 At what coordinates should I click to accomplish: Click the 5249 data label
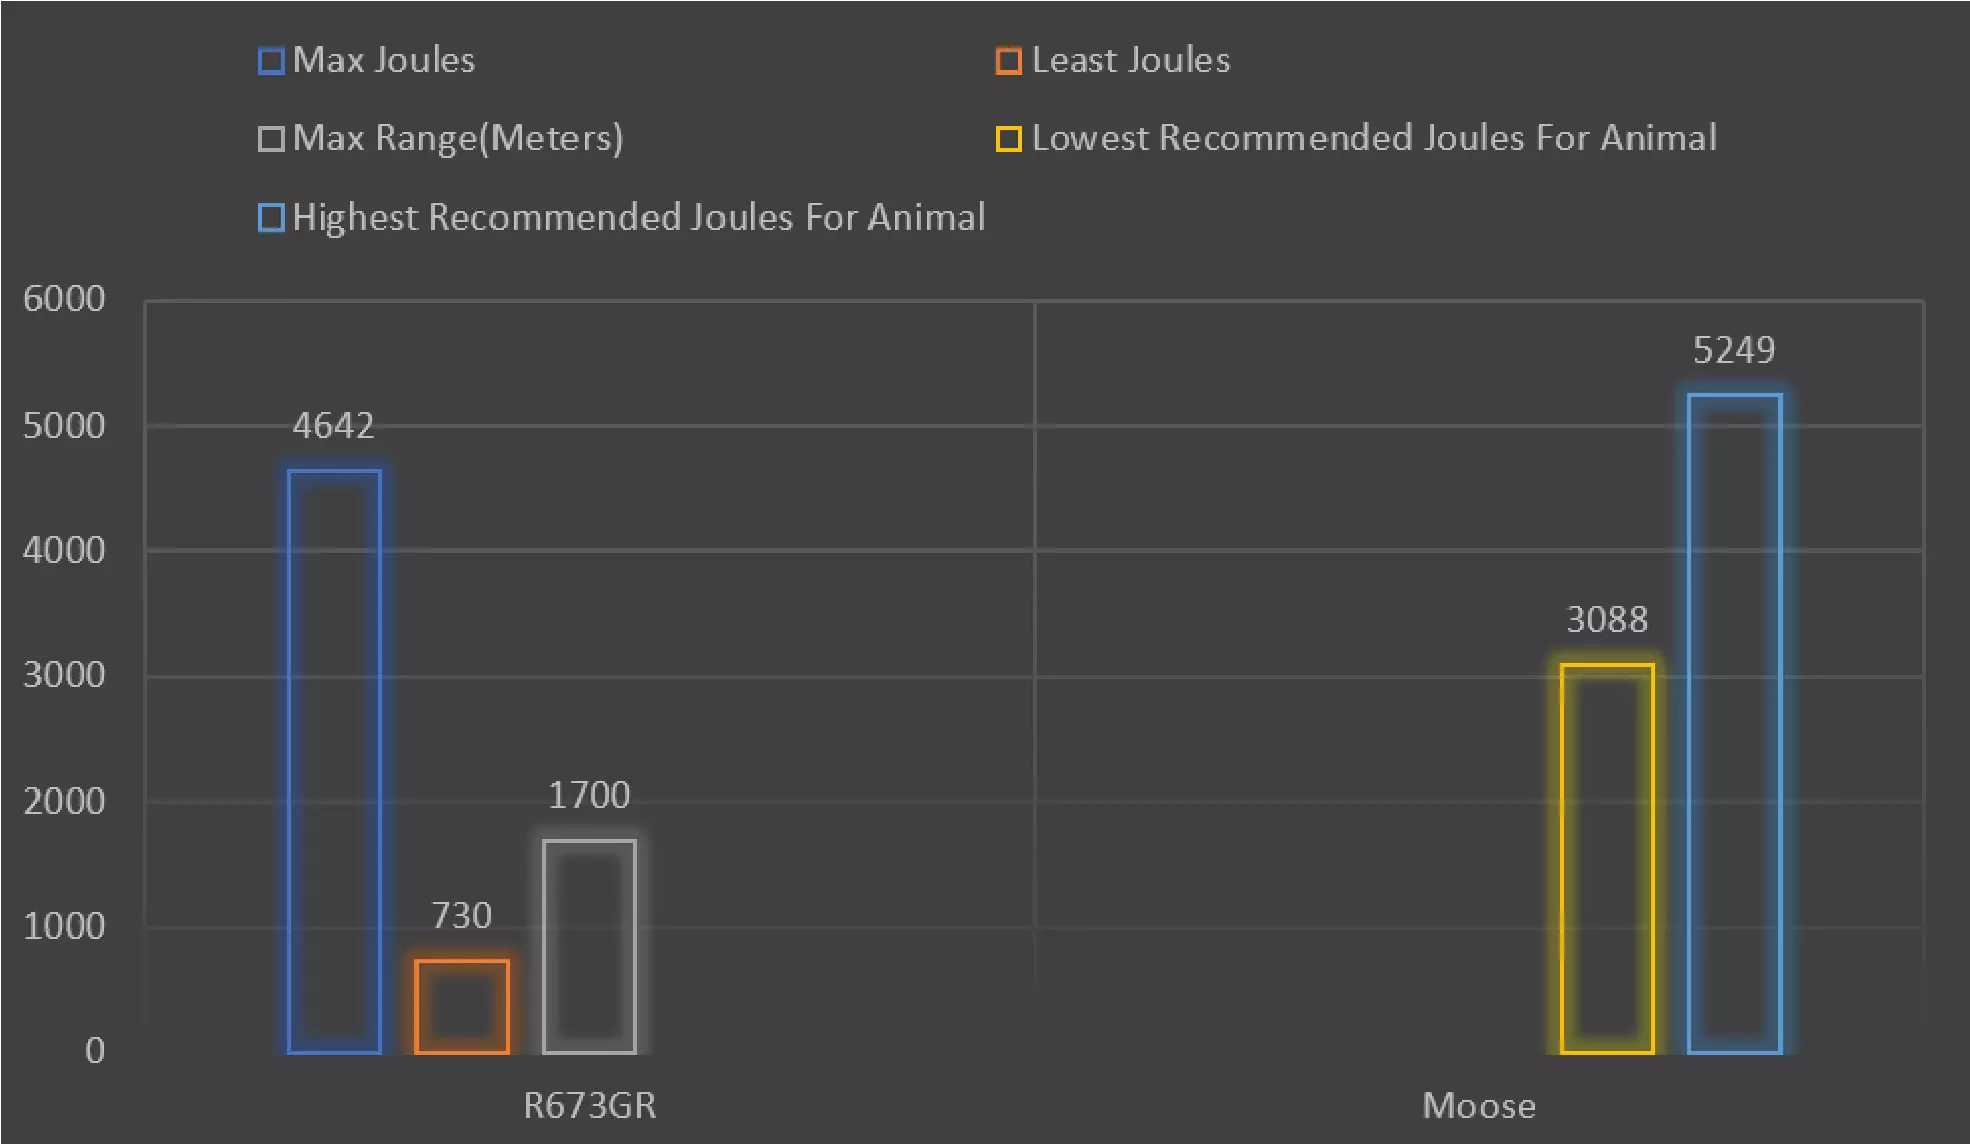1734,350
